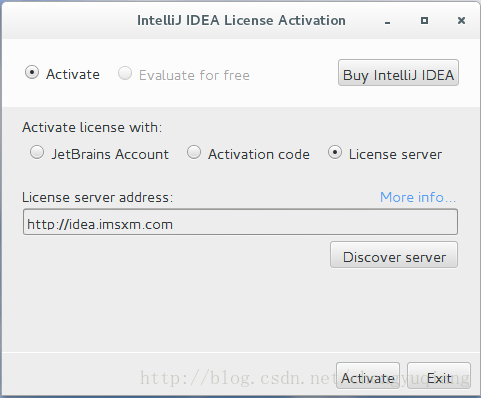The height and width of the screenshot is (398, 481).
Task: Click the 'License server address:' label
Action: coord(98,197)
